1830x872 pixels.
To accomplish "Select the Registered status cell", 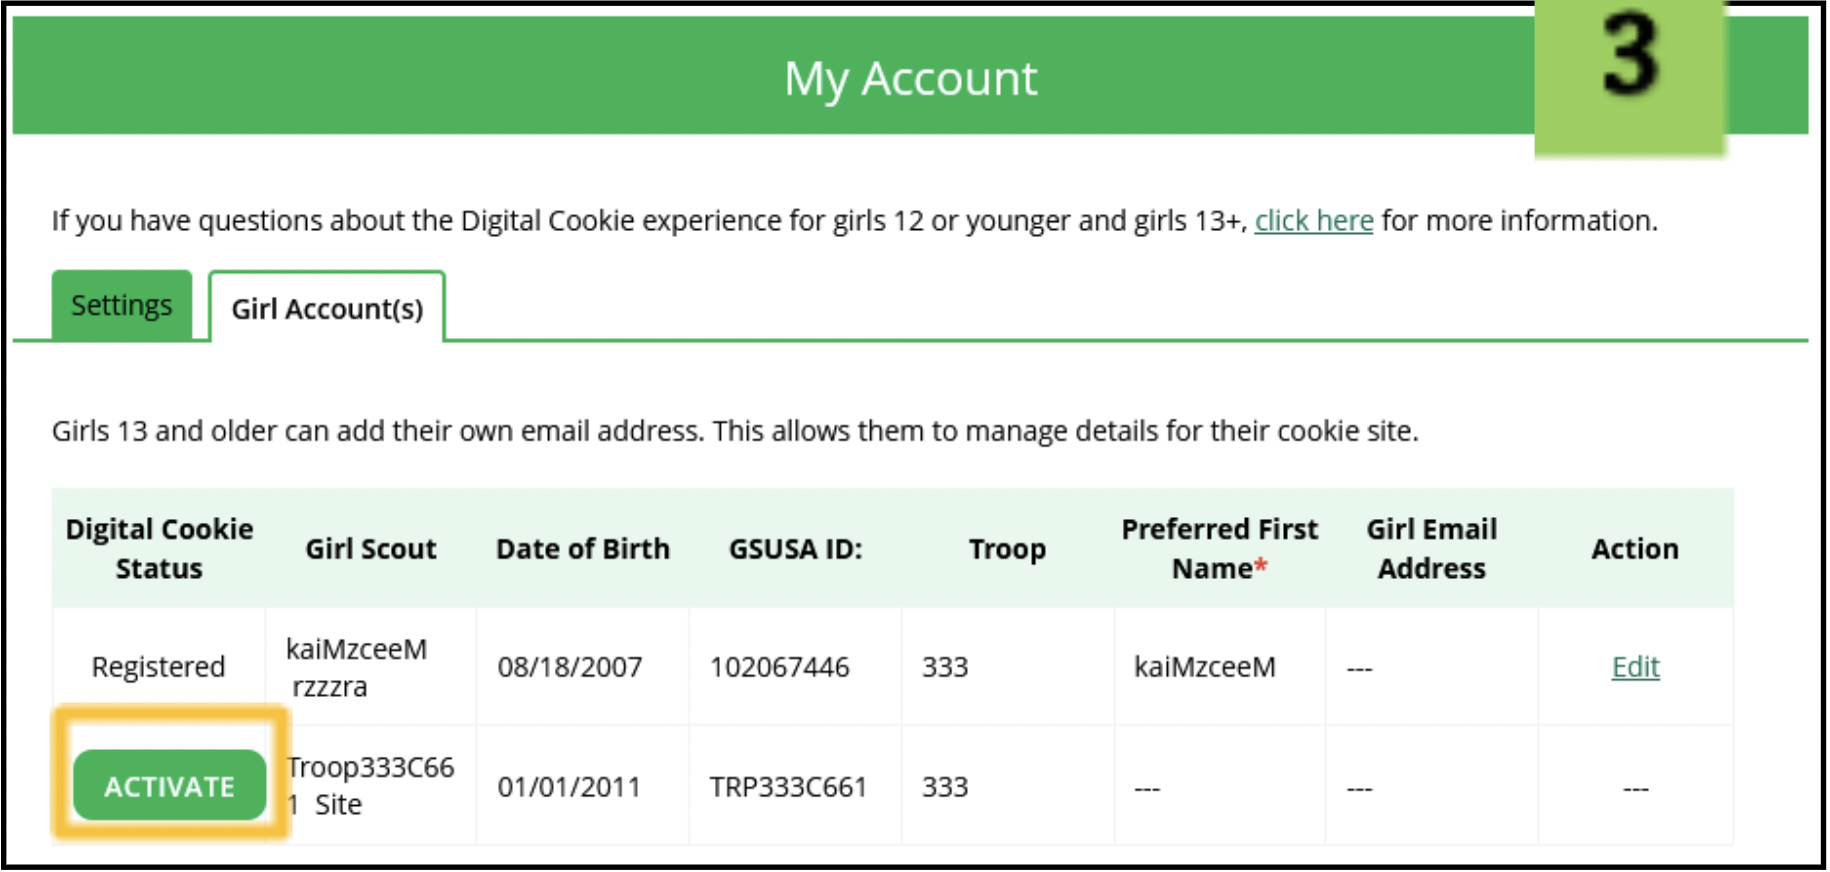I will [x=158, y=666].
